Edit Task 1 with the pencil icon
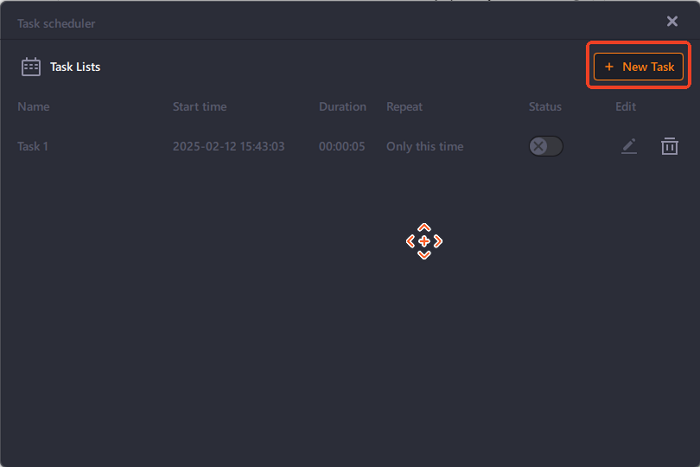 coord(628,146)
